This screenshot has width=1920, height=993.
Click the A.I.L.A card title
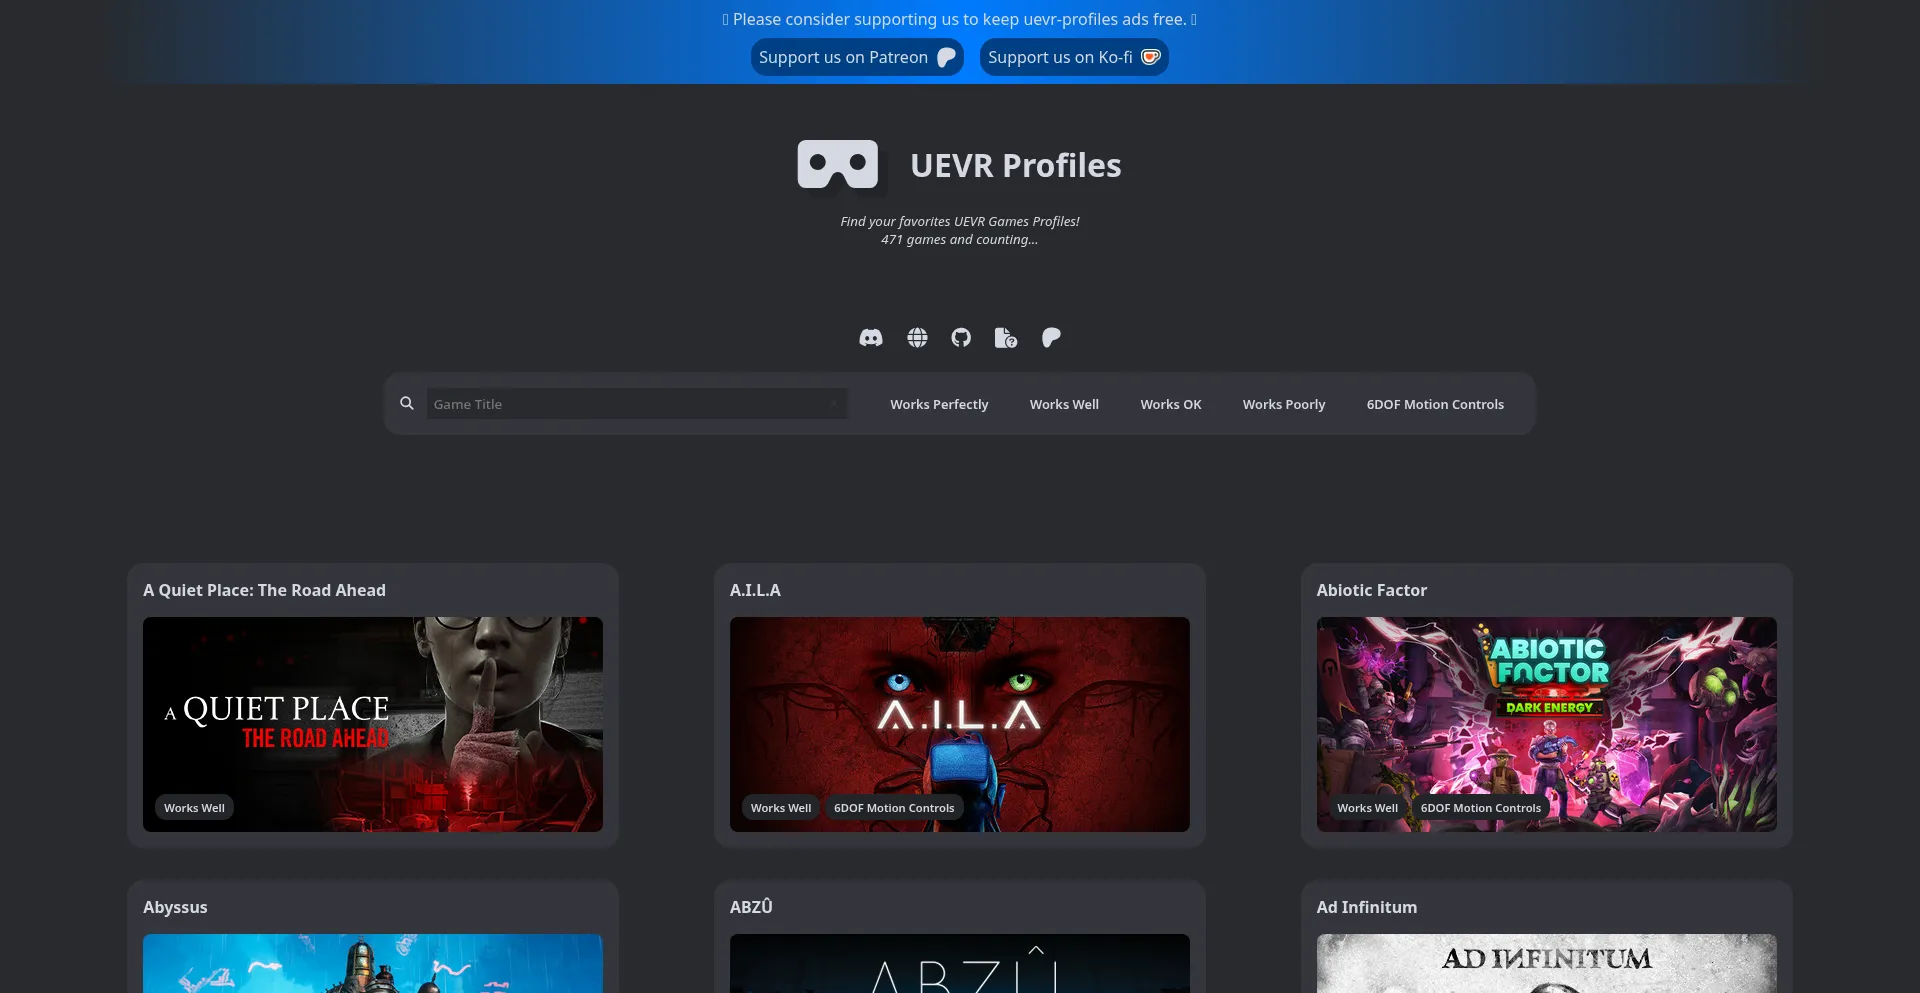pos(755,590)
